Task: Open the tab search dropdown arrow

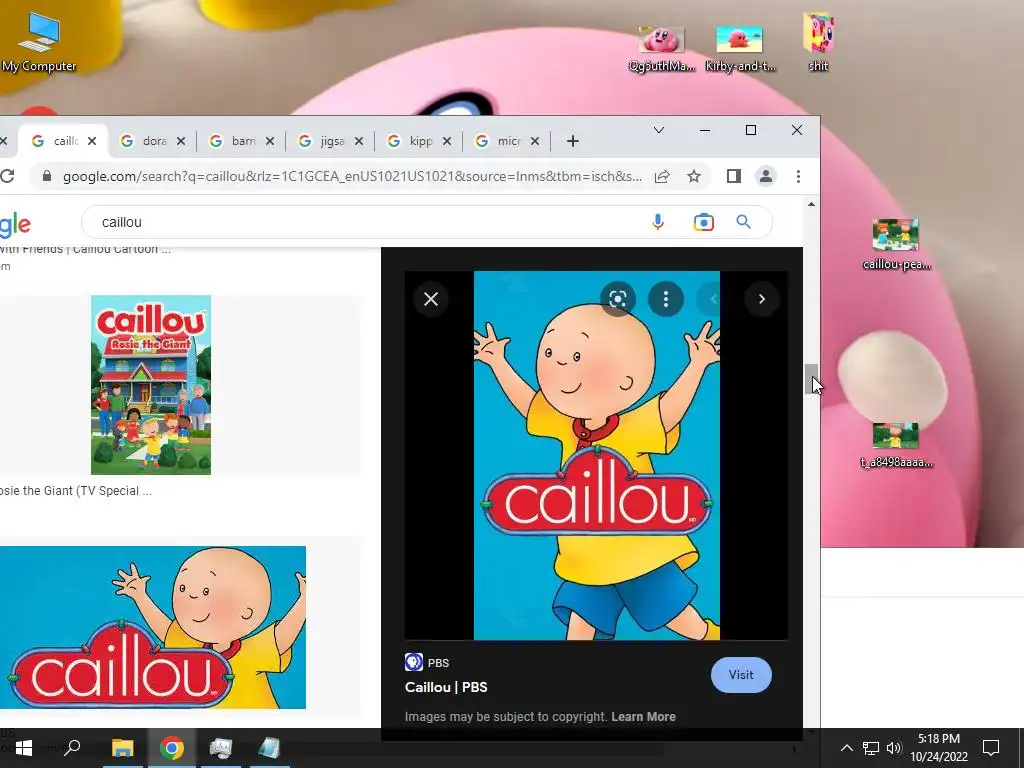Action: pyautogui.click(x=659, y=130)
